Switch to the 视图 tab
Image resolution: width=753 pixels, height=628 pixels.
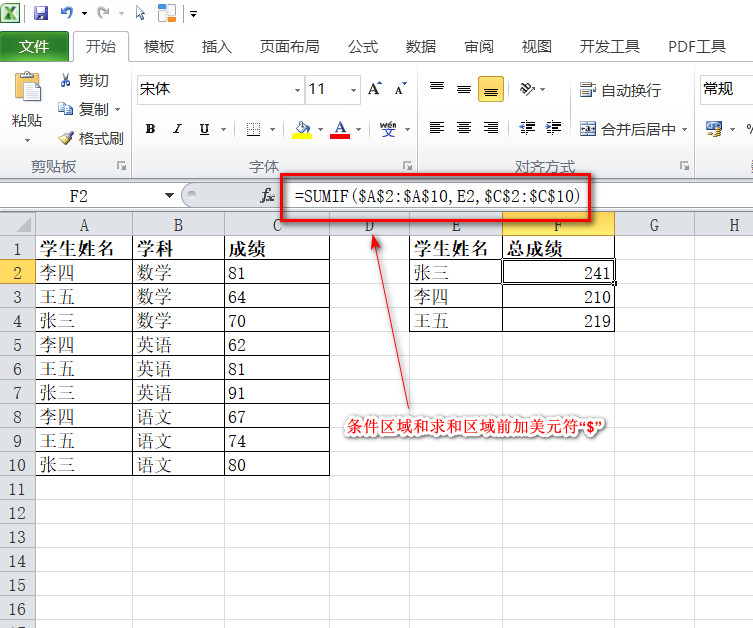point(536,47)
